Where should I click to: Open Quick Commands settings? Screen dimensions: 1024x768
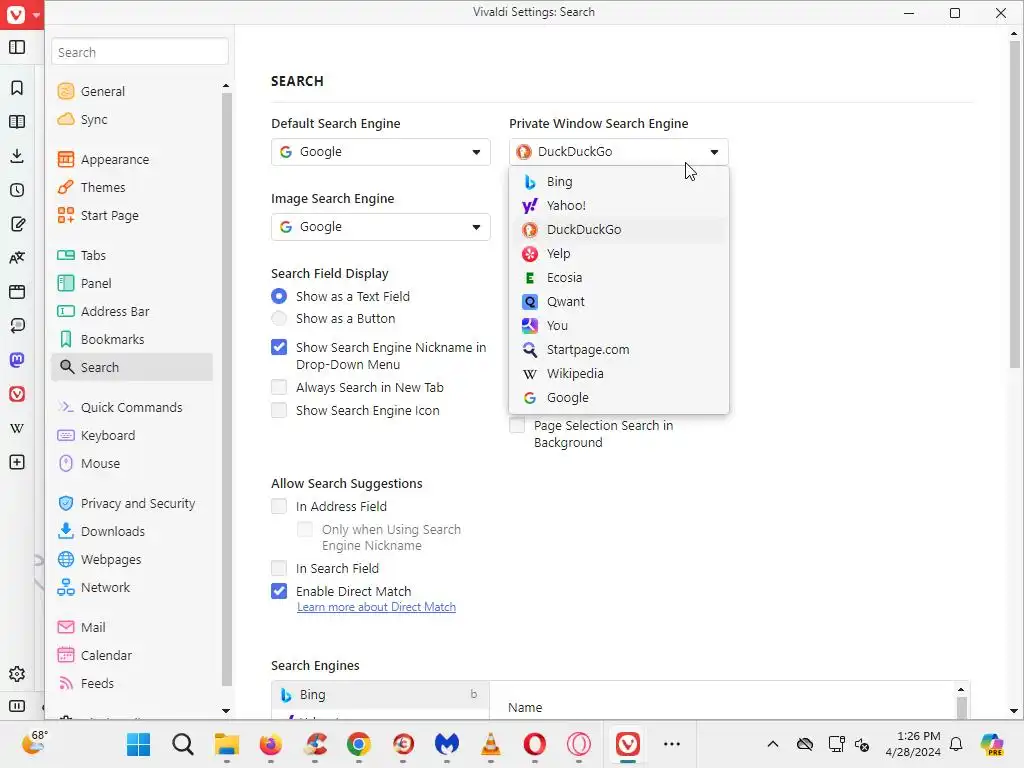point(132,408)
